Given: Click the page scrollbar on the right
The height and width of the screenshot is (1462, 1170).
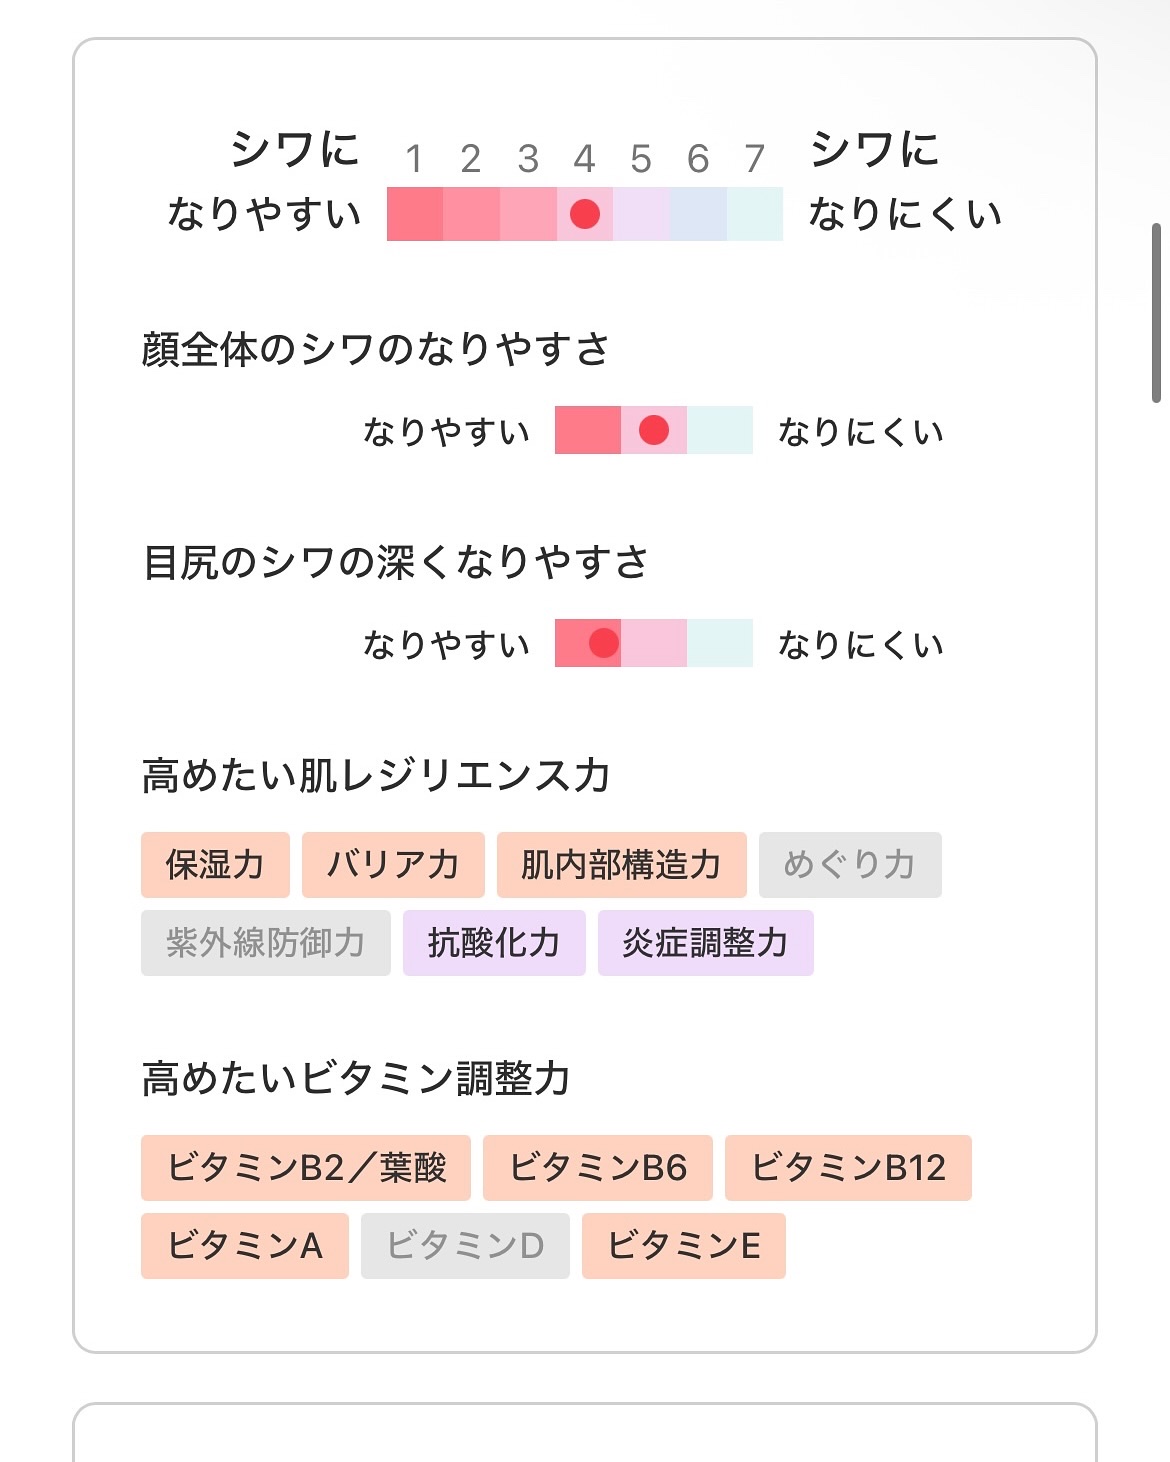Looking at the screenshot, I should [1156, 313].
